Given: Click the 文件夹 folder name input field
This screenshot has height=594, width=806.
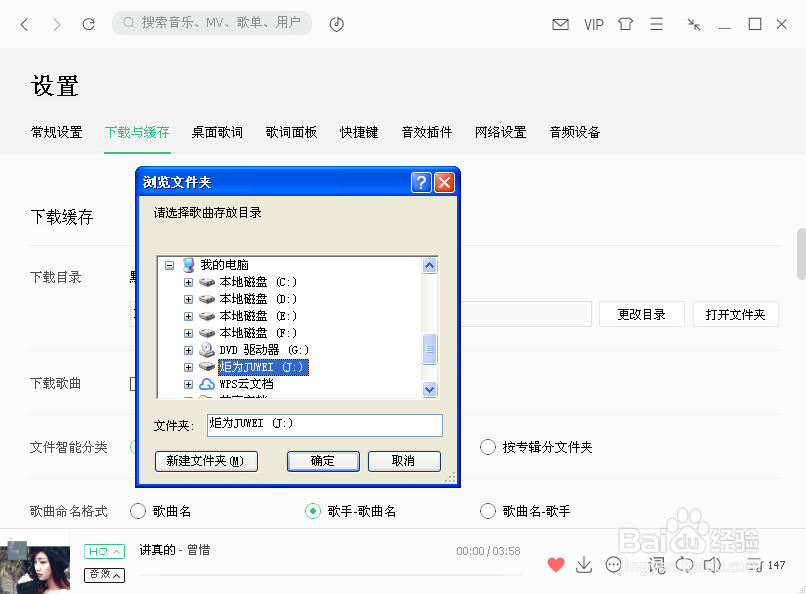Looking at the screenshot, I should click(325, 425).
